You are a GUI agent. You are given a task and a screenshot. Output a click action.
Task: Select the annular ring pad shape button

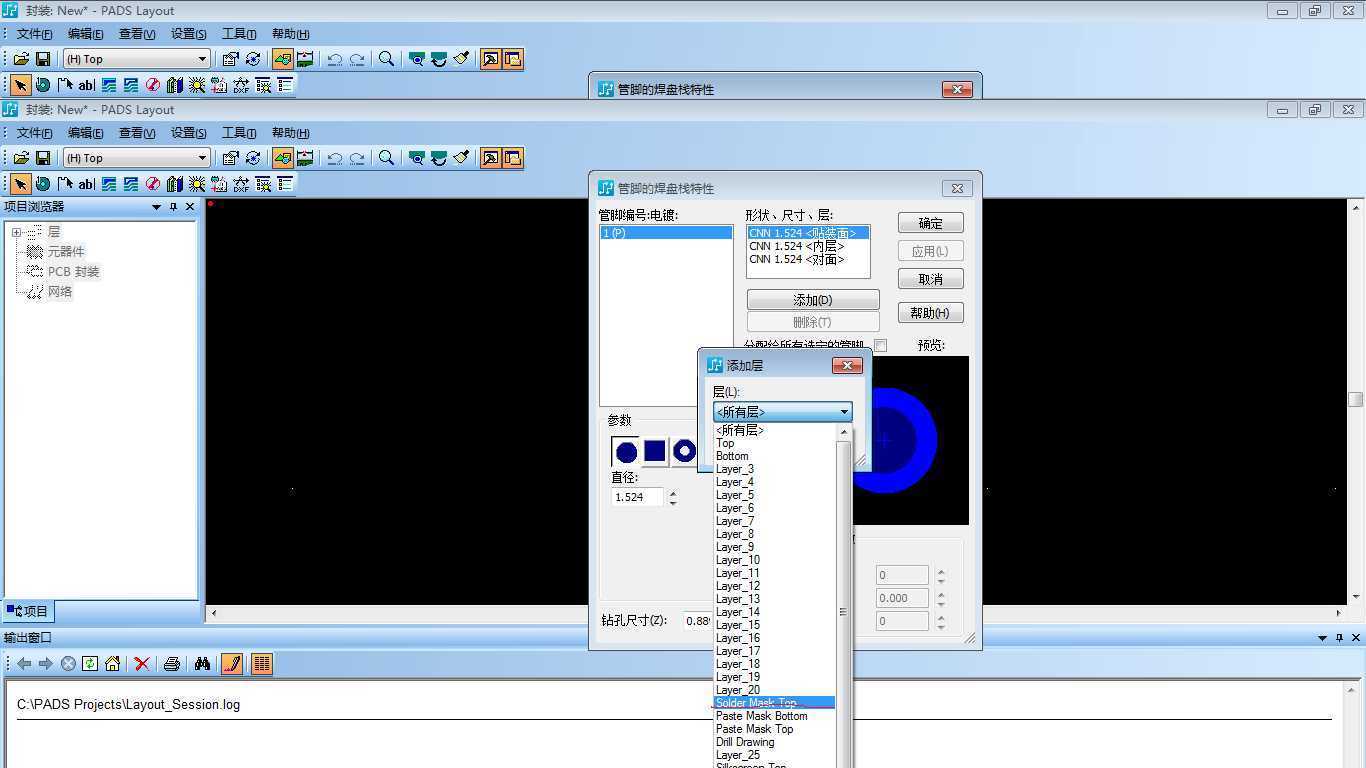684,452
